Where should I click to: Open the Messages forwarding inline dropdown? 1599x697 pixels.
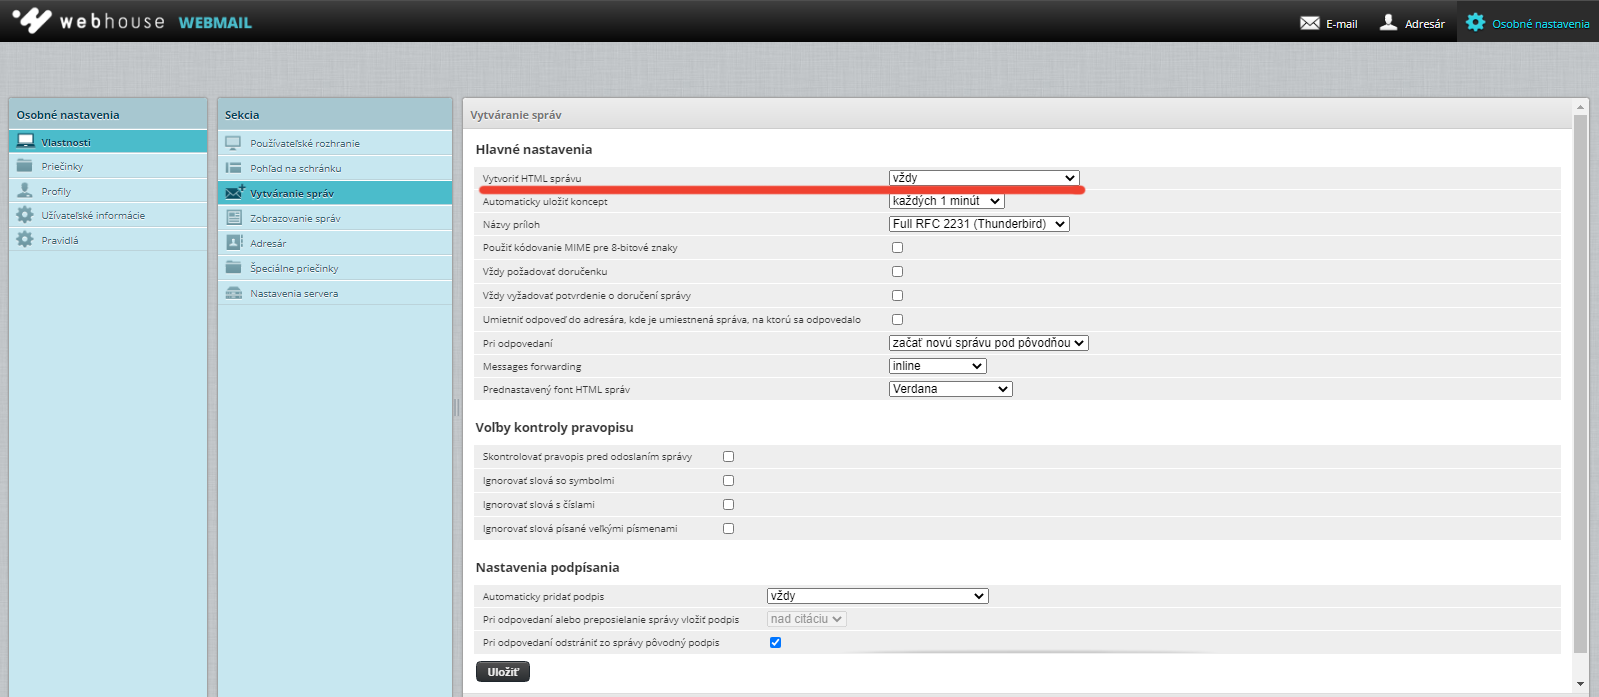point(937,366)
